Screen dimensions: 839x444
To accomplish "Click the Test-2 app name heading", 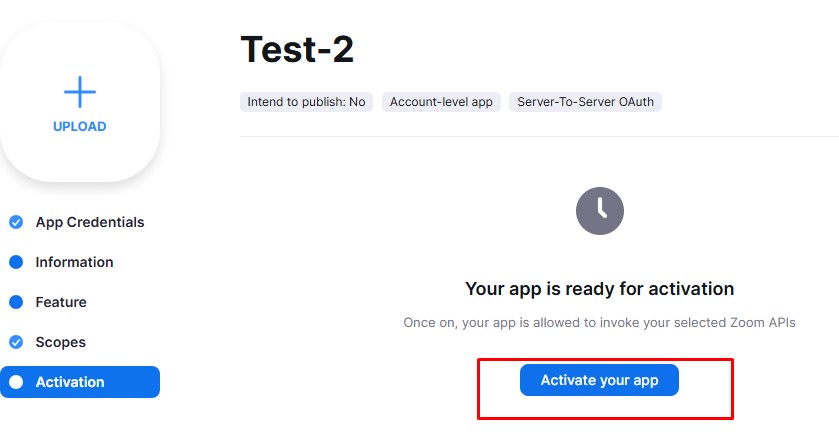I will click(x=297, y=49).
